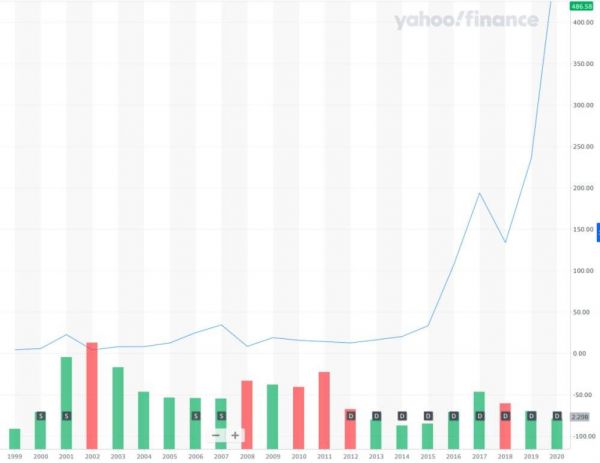Click the red 2011 volume bar
The image size is (600, 463).
pyautogui.click(x=324, y=410)
